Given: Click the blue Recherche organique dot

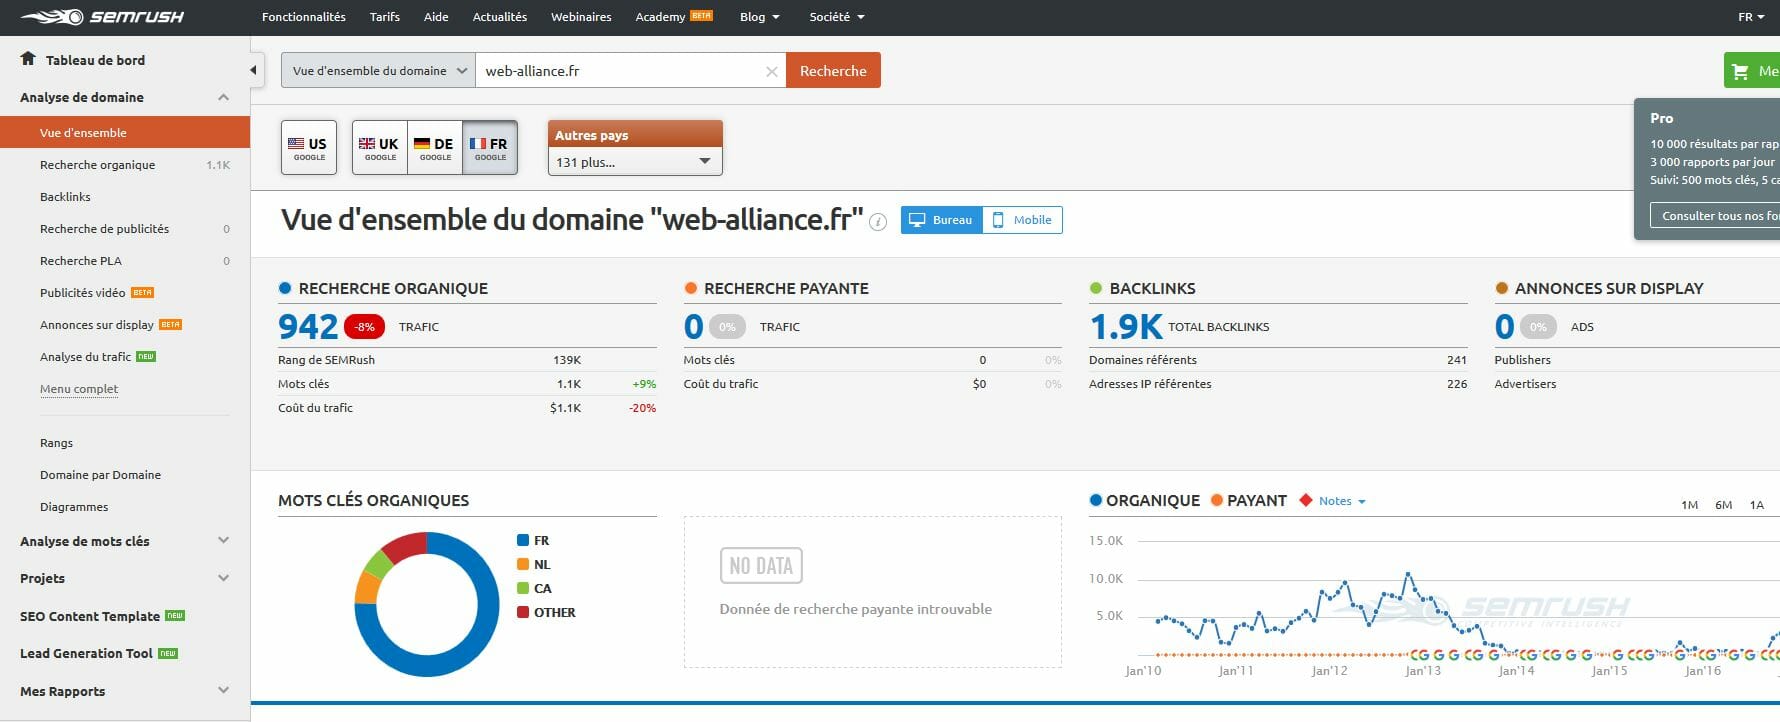Looking at the screenshot, I should coord(285,288).
